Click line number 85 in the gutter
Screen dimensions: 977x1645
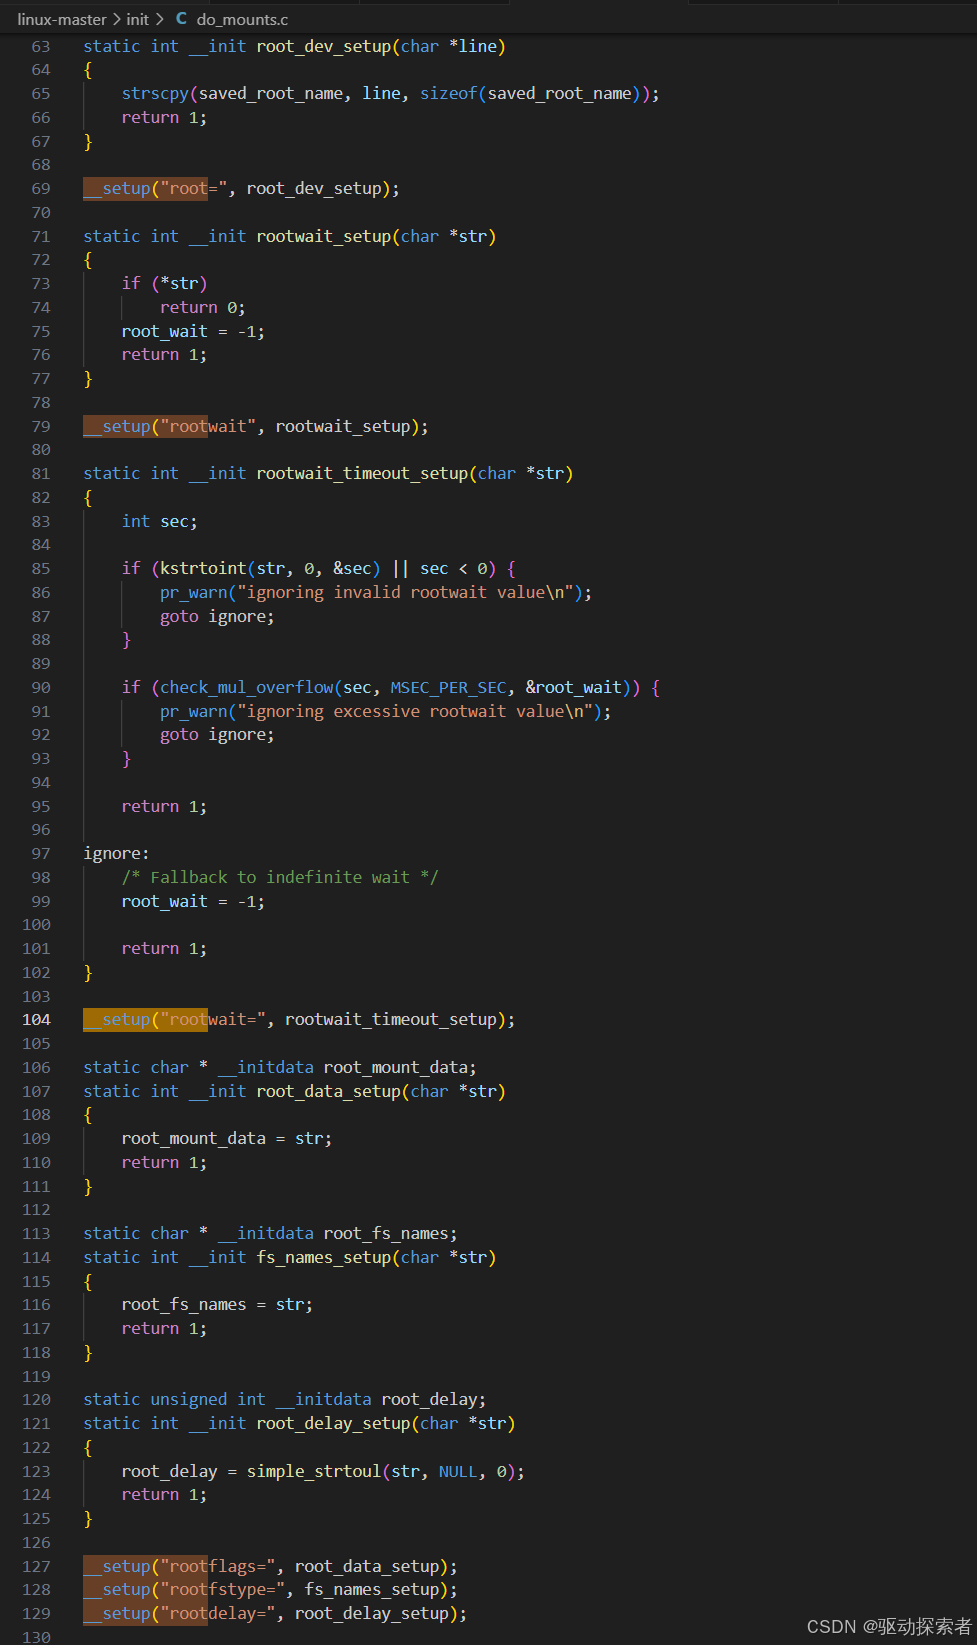40,568
